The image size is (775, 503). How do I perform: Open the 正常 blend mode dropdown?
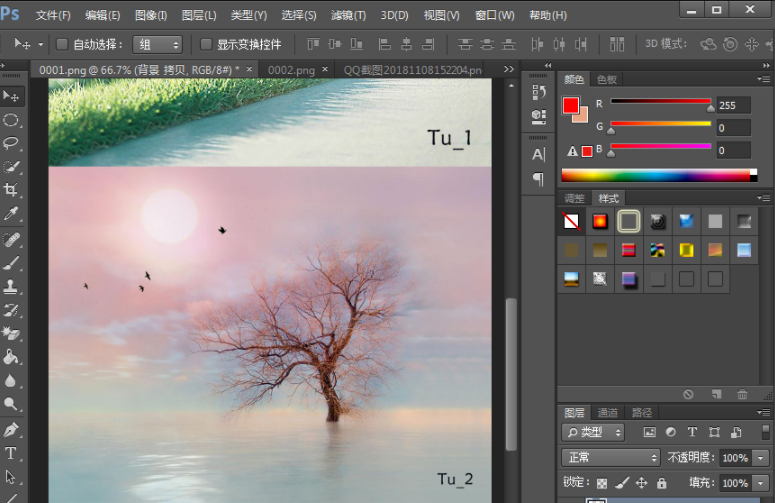609,458
